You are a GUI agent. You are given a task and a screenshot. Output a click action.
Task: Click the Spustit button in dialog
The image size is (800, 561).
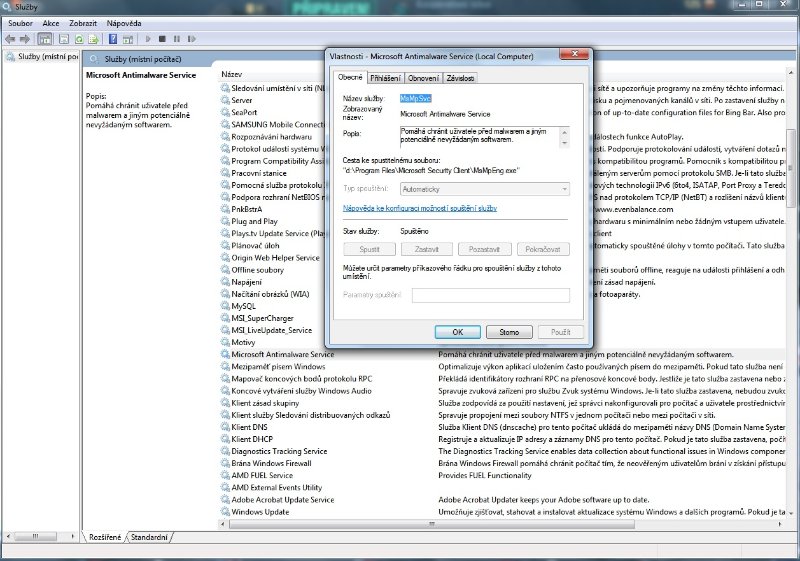[x=369, y=249]
